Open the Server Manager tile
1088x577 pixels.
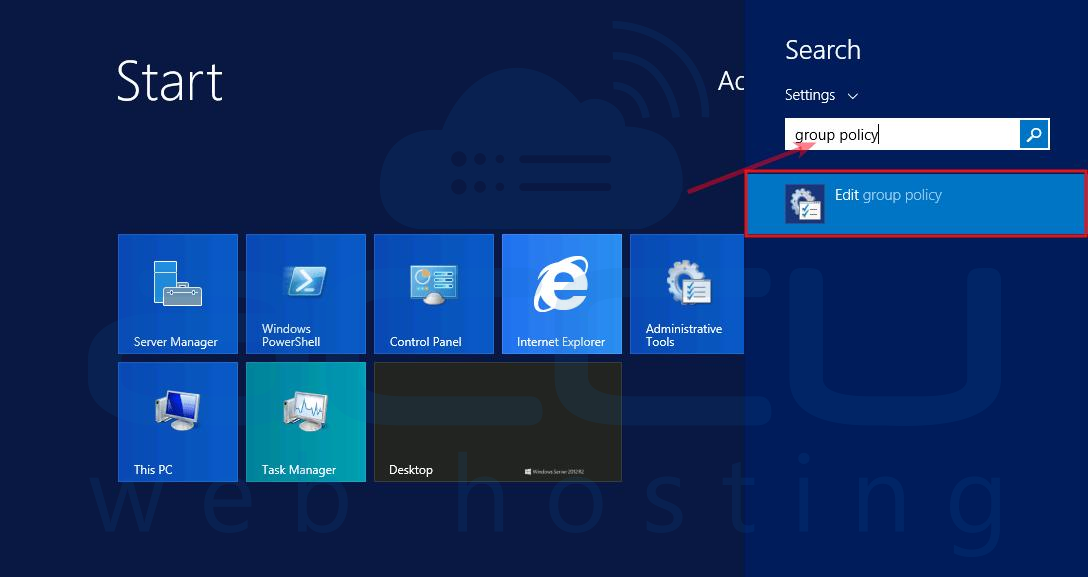pyautogui.click(x=178, y=294)
